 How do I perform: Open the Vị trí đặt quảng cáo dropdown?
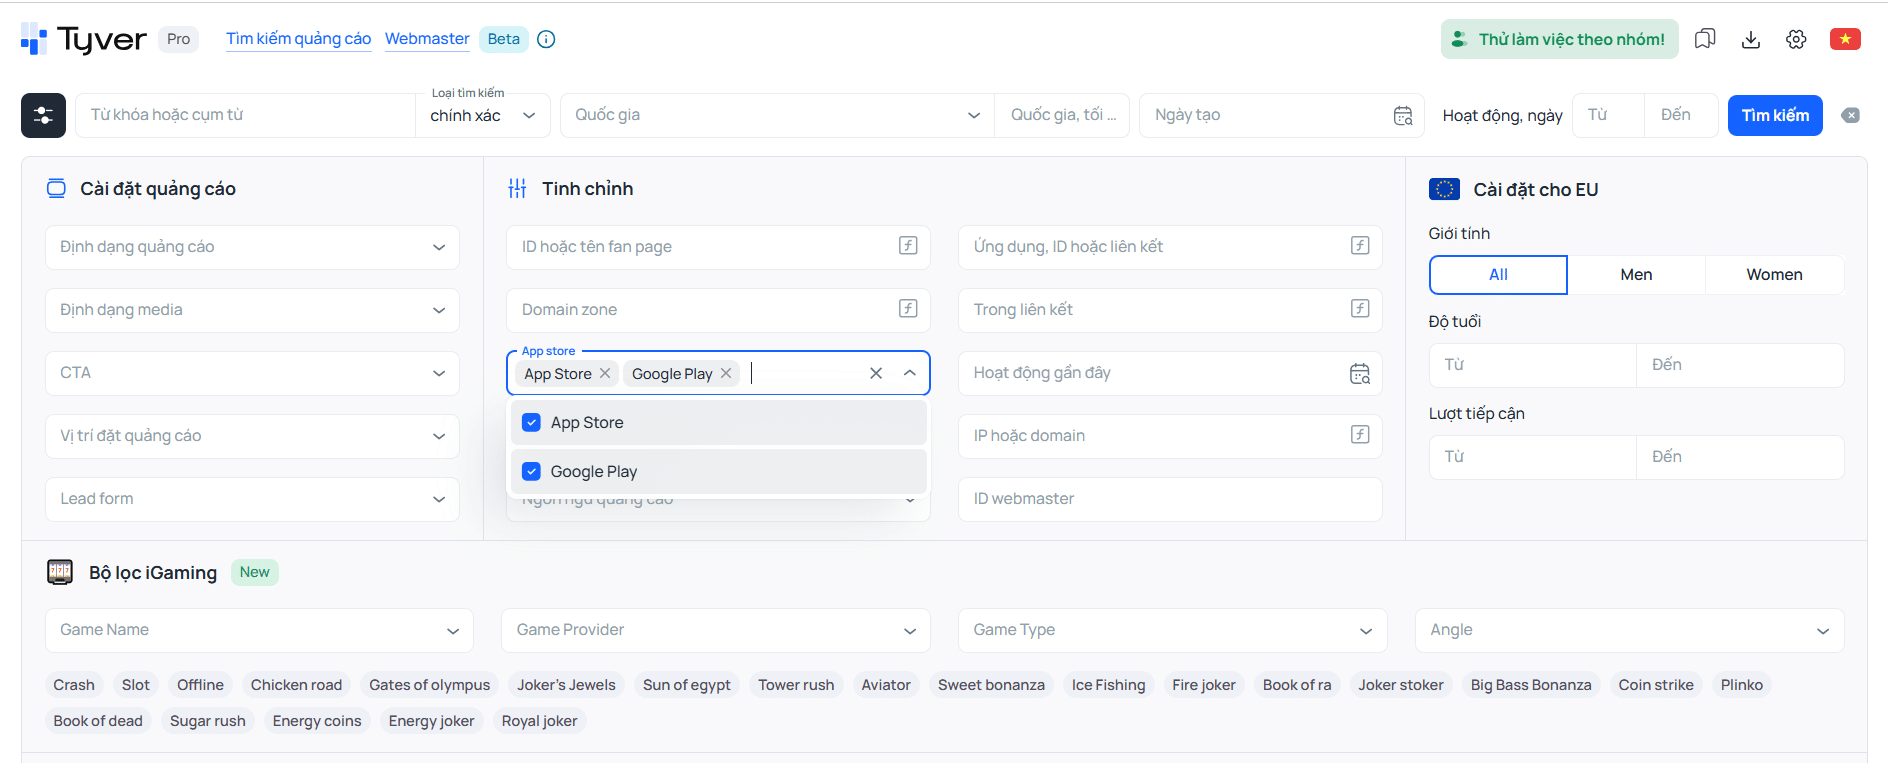pos(252,436)
